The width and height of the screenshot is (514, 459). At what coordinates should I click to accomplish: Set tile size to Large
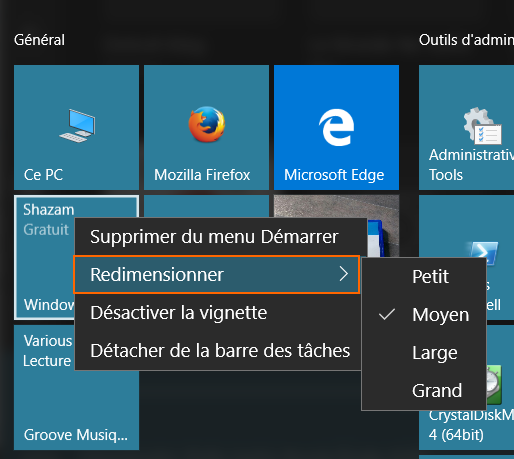point(424,353)
